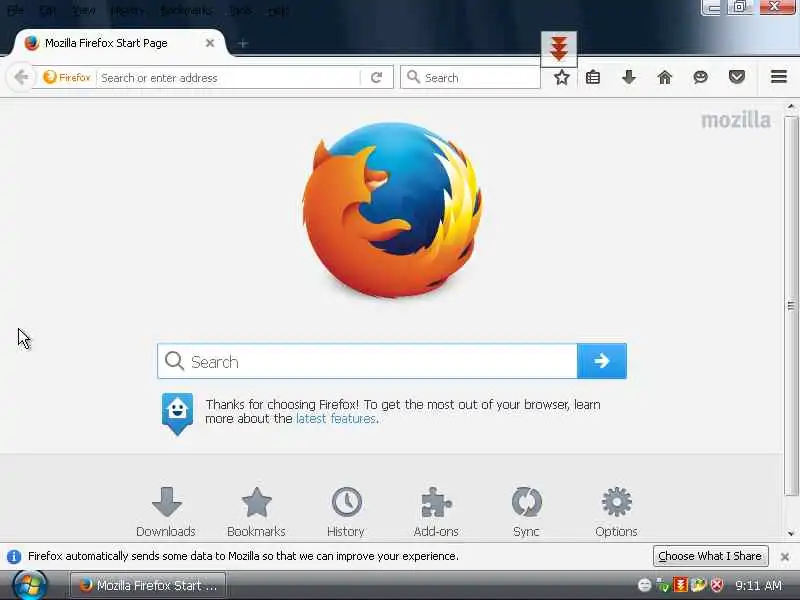The height and width of the screenshot is (600, 800).
Task: Open Bookmarks from start page launcher
Action: click(x=256, y=512)
